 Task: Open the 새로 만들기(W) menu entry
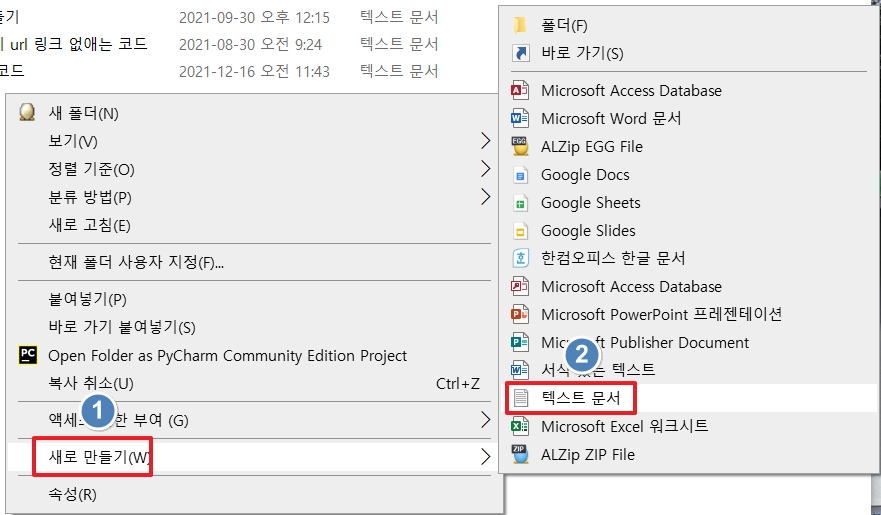click(99, 457)
